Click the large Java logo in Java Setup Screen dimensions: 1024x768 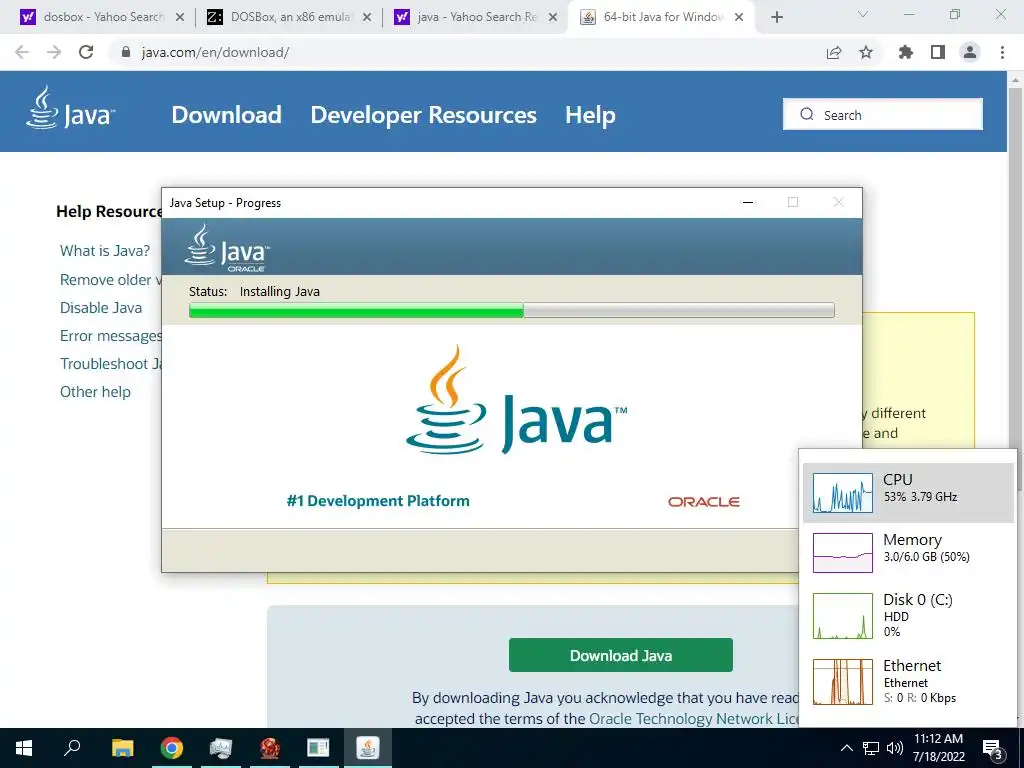tap(516, 400)
